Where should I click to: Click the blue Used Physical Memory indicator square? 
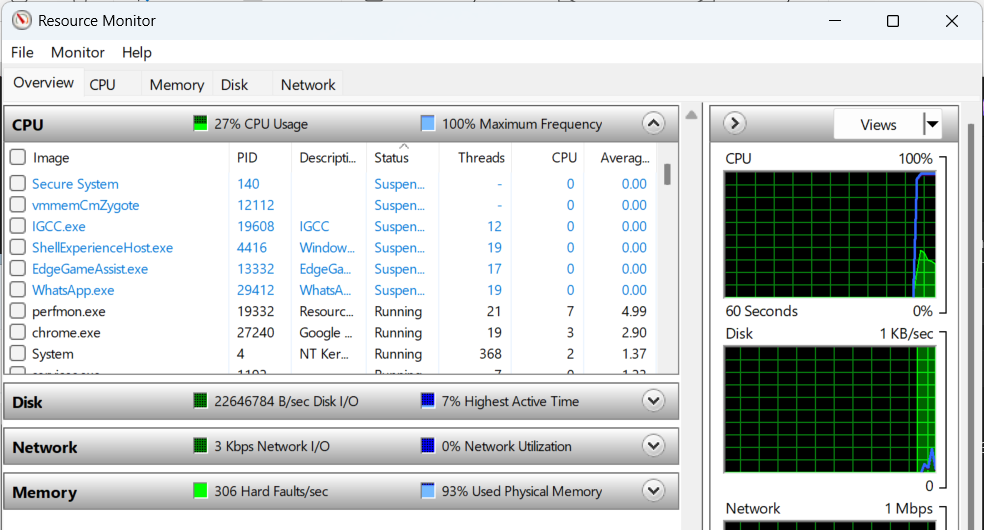[427, 490]
